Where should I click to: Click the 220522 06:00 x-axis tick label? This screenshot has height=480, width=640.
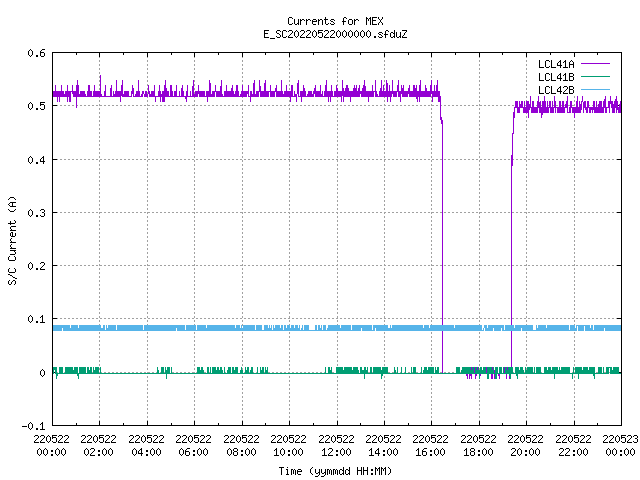tap(193, 445)
